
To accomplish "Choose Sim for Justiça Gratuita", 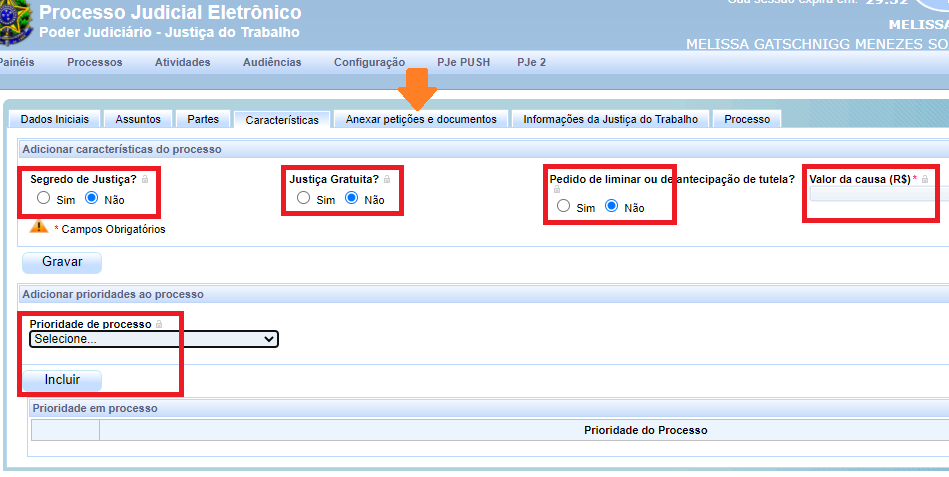I will (303, 199).
